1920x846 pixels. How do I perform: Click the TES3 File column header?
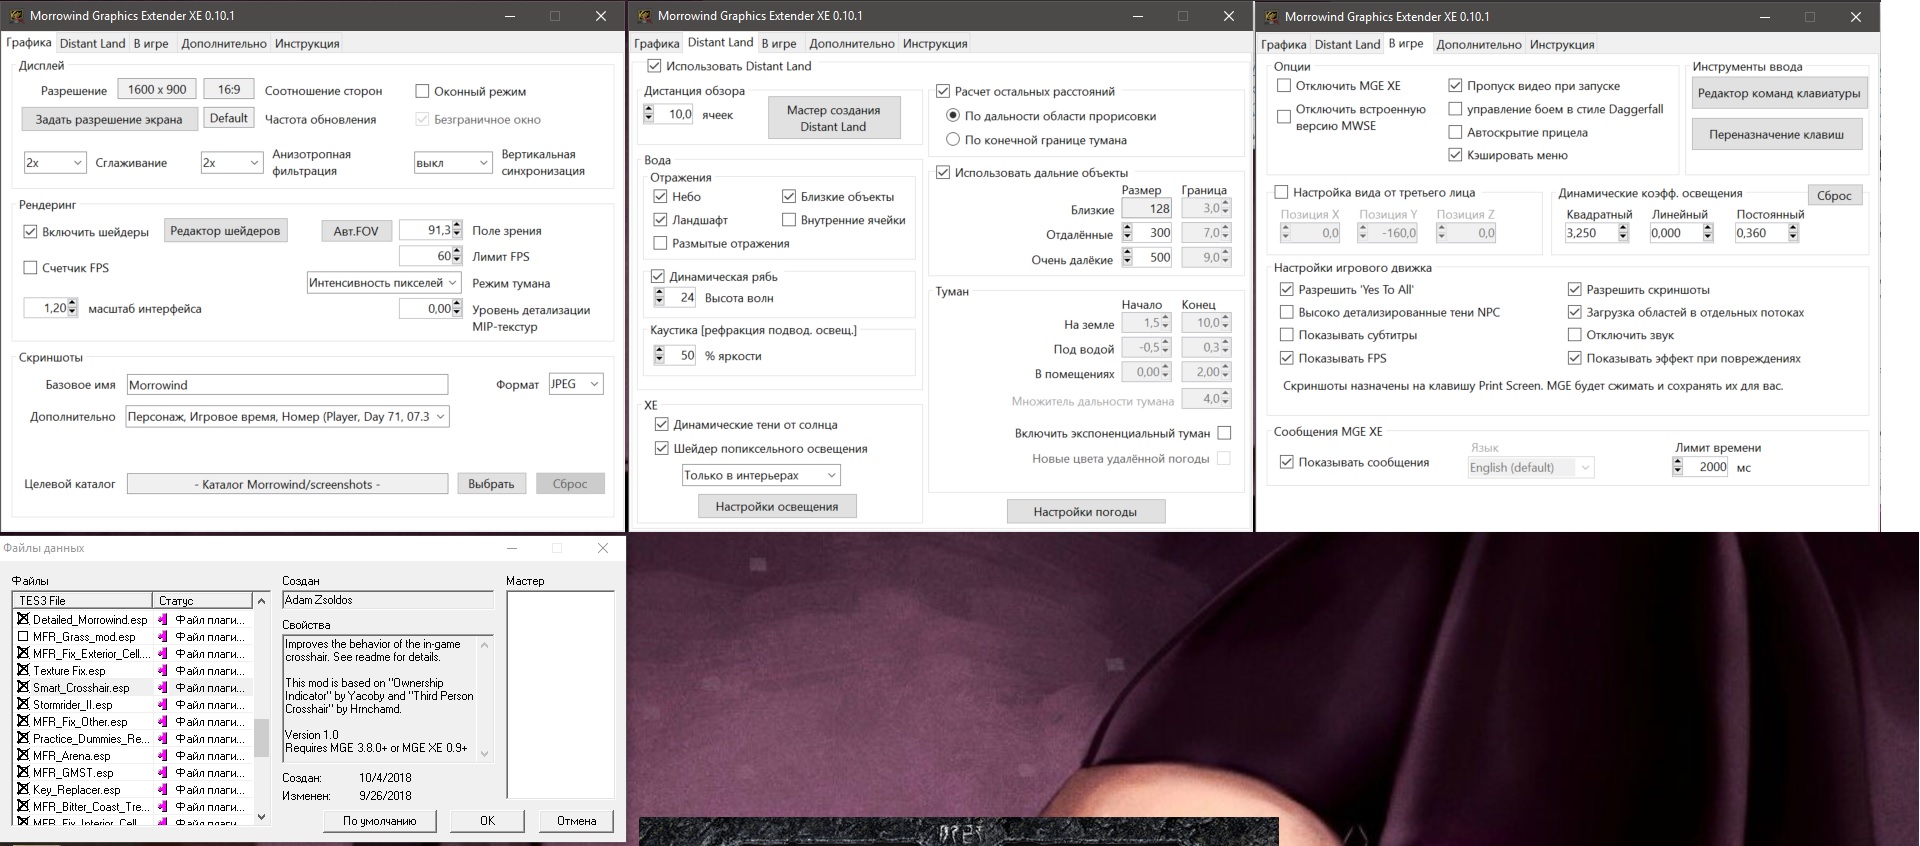coord(83,601)
